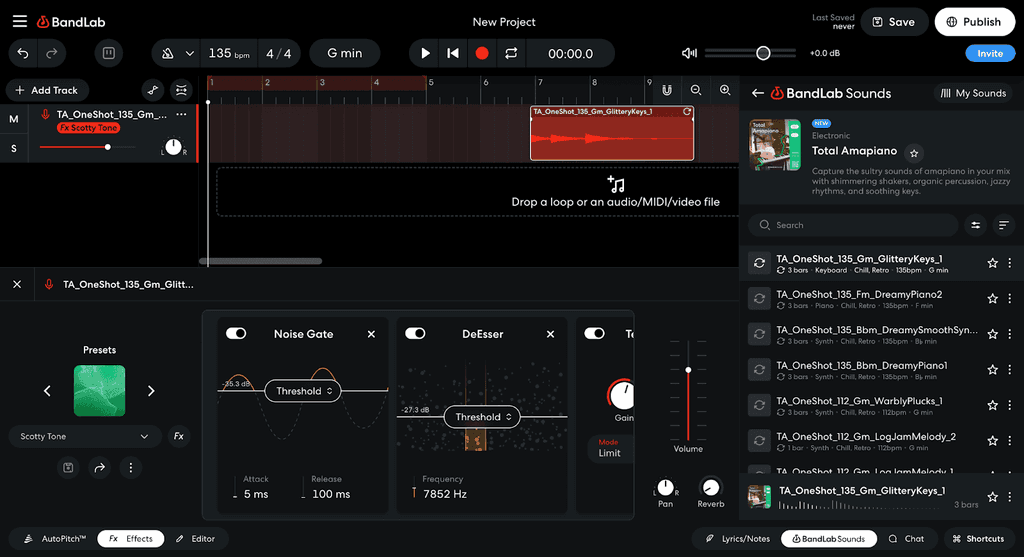Go to previous preset
The height and width of the screenshot is (557, 1024).
tap(47, 390)
